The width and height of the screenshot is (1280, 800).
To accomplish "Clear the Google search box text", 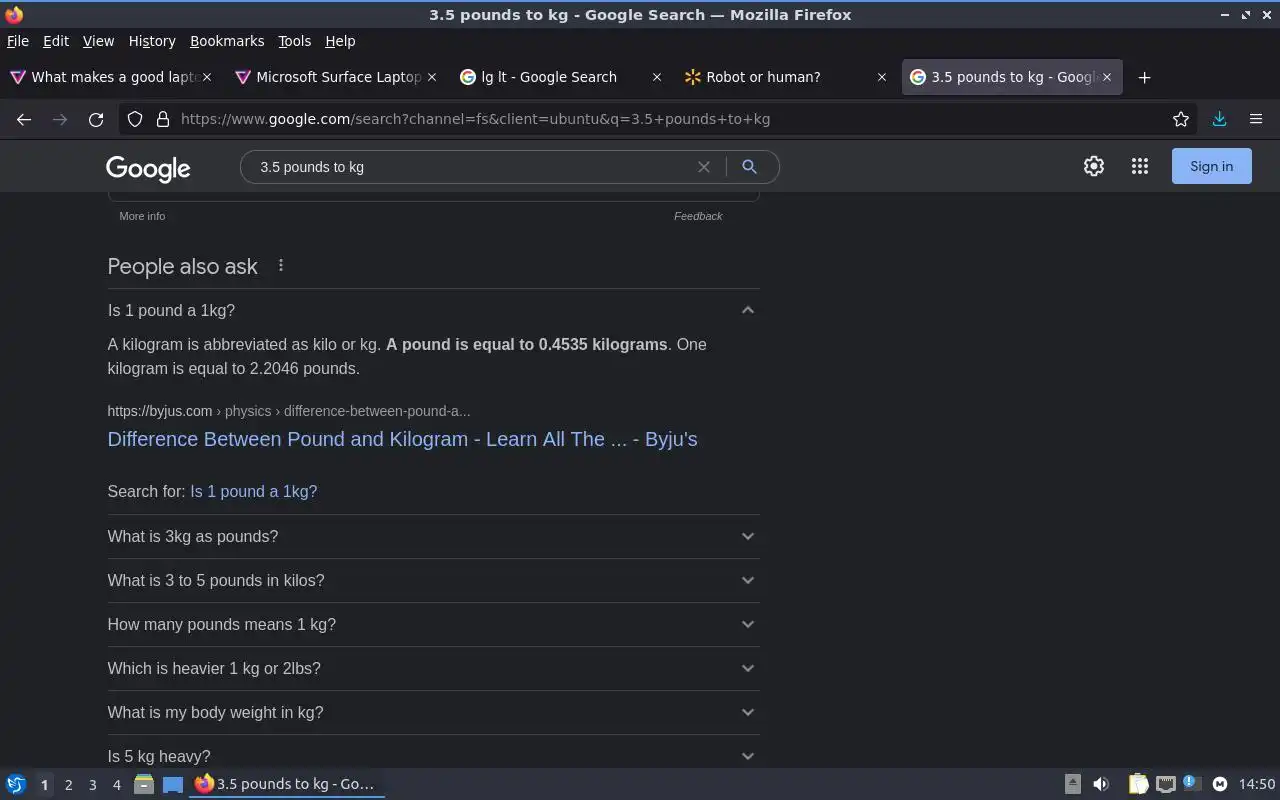I will (x=704, y=167).
